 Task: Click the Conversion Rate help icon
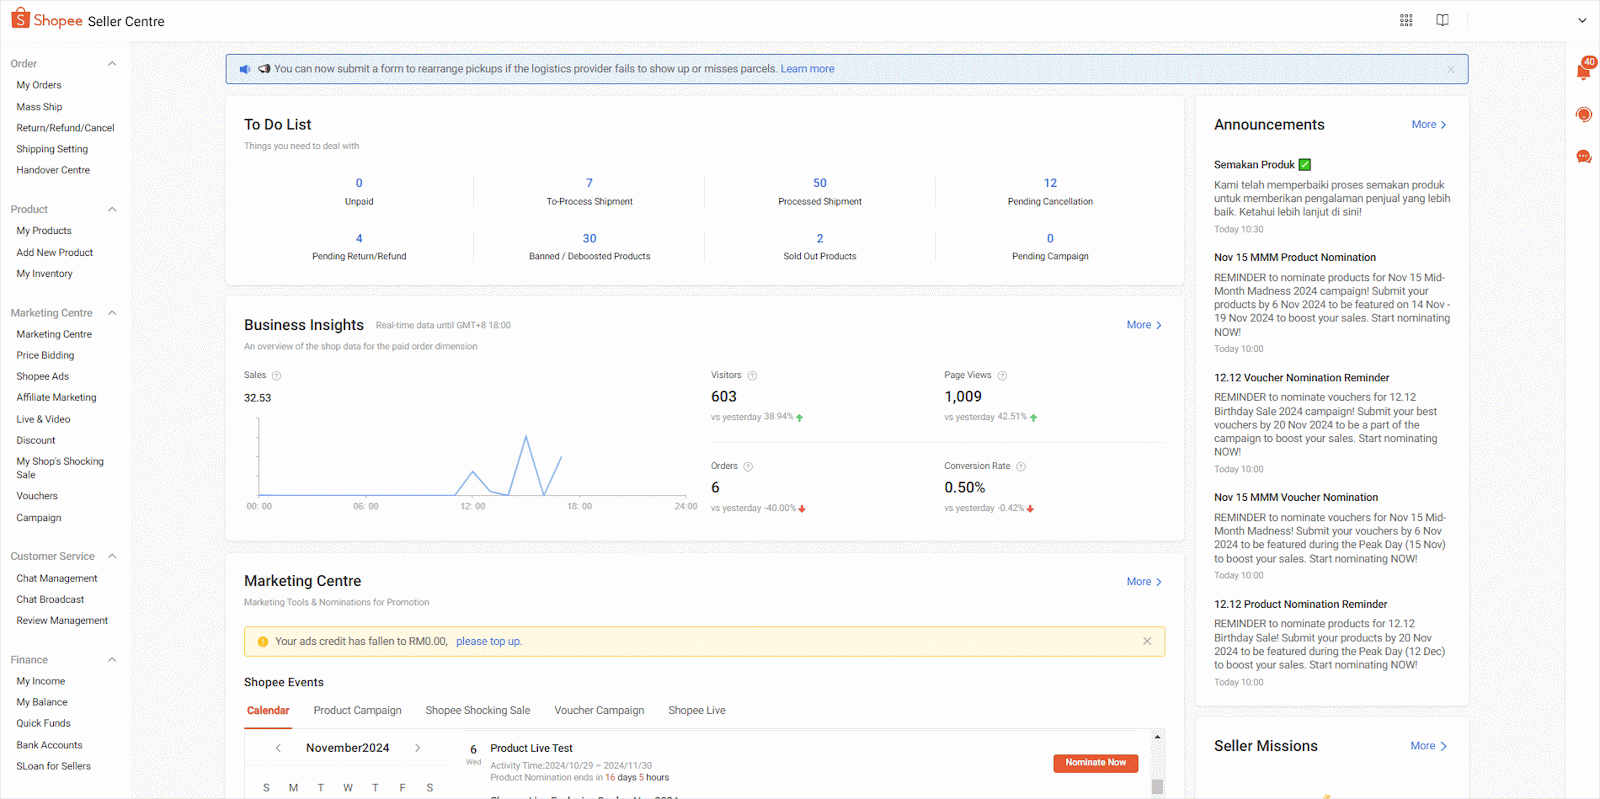[1021, 467]
